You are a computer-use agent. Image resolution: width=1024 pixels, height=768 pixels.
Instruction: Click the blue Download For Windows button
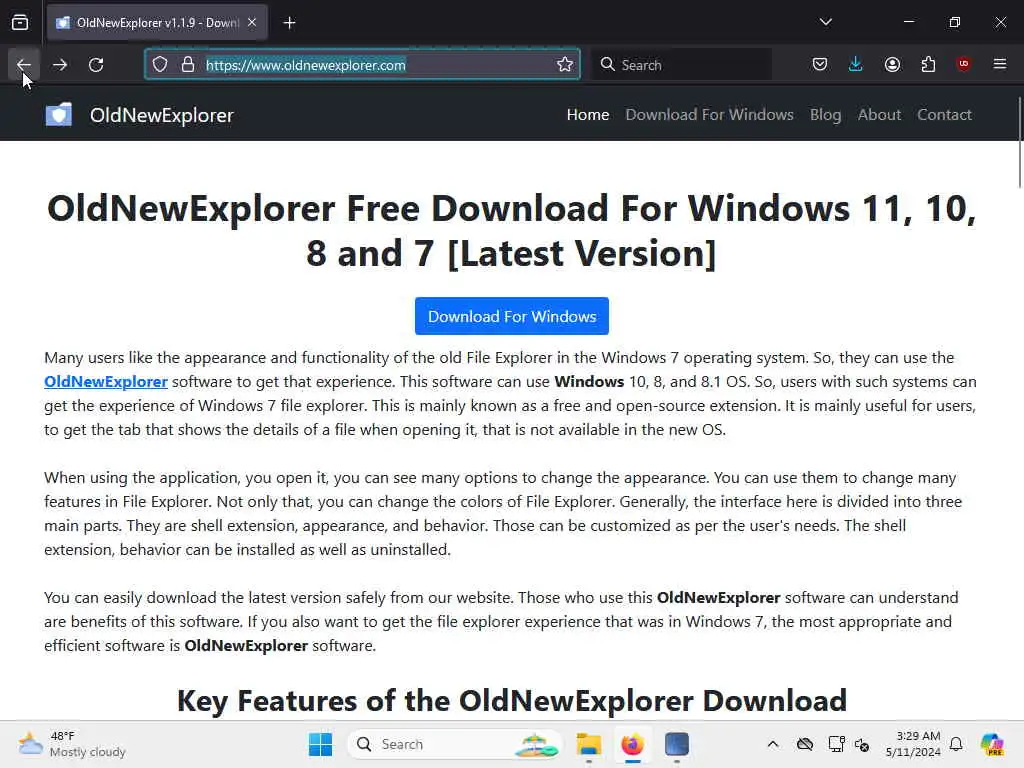pos(512,316)
